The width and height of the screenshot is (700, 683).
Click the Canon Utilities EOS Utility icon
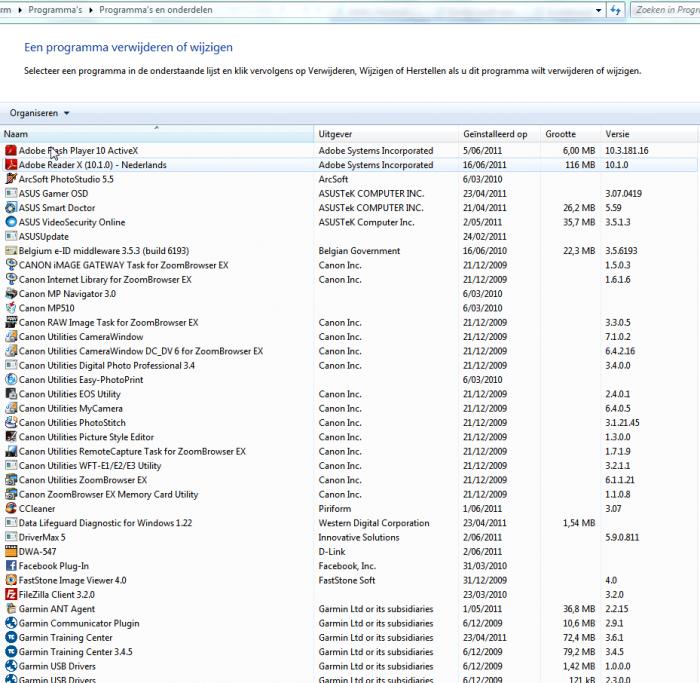[x=11, y=394]
